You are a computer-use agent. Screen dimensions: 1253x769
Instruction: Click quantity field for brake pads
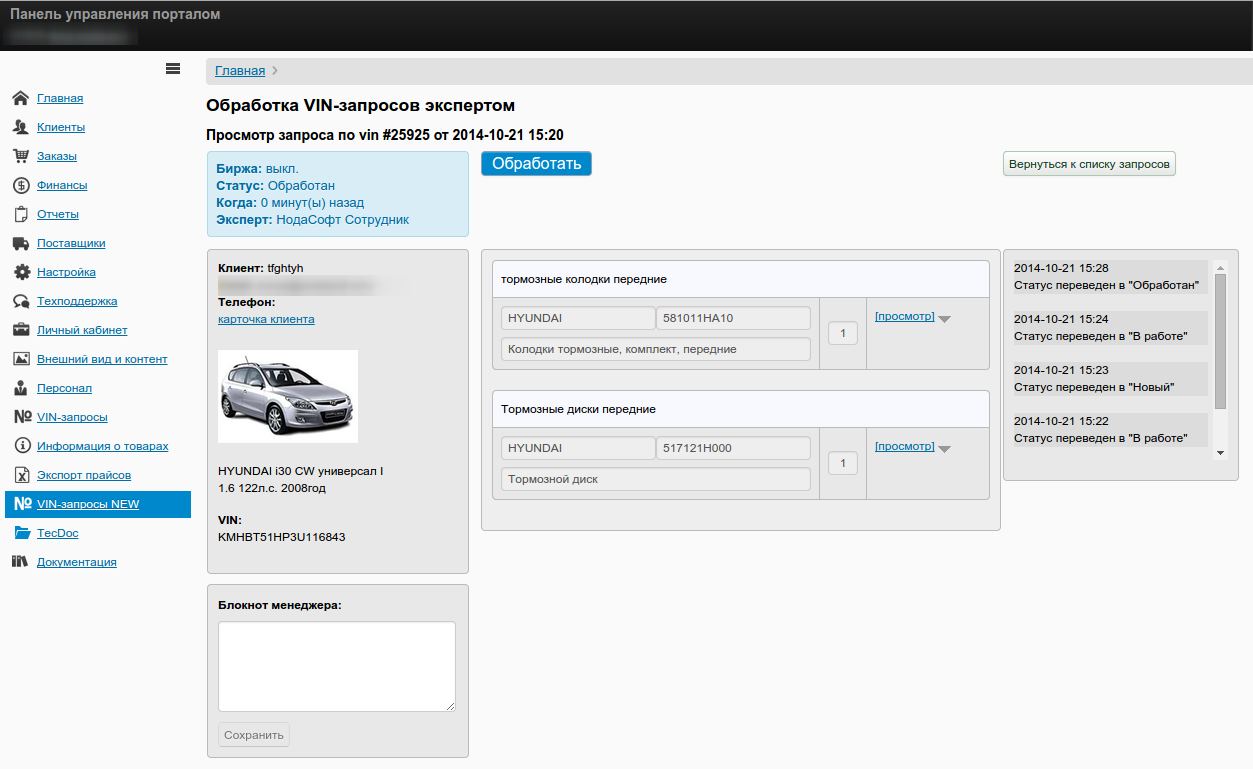[x=843, y=333]
